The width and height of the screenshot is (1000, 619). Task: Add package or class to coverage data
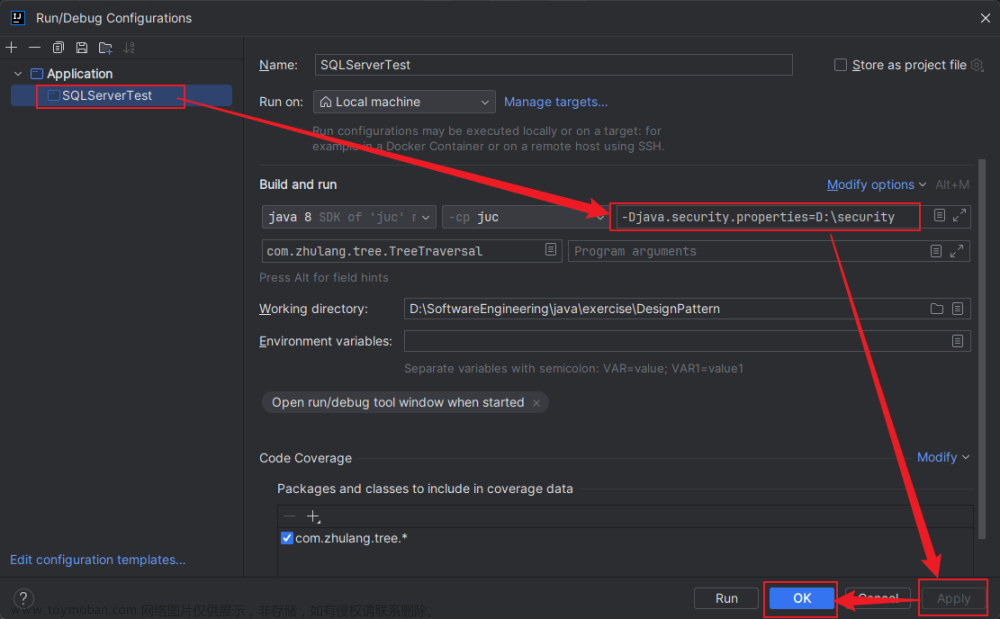tap(313, 516)
